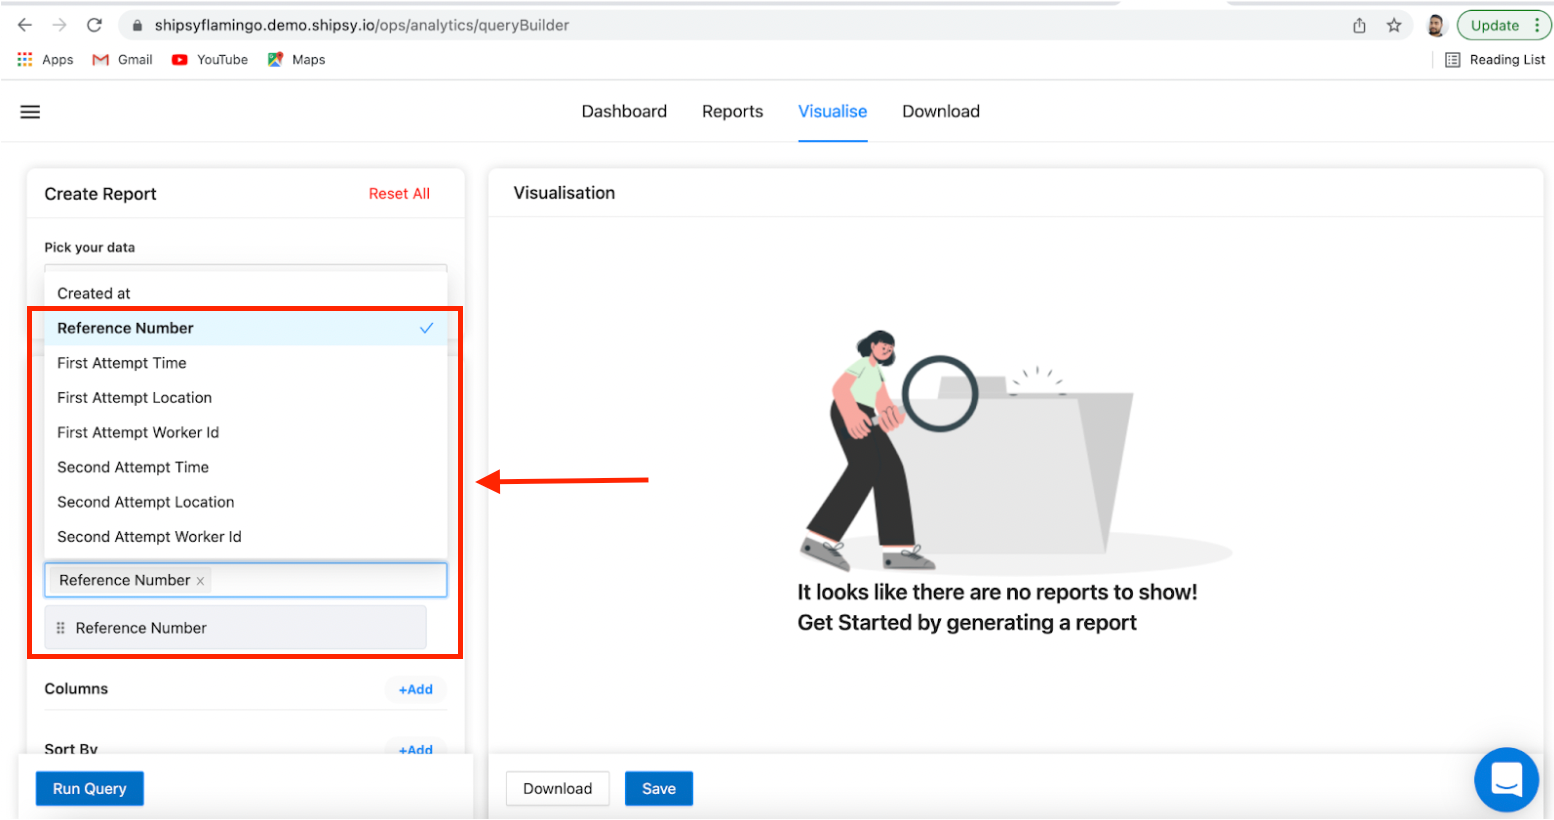Click the blue Save button
This screenshot has width=1554, height=820.
coord(658,789)
